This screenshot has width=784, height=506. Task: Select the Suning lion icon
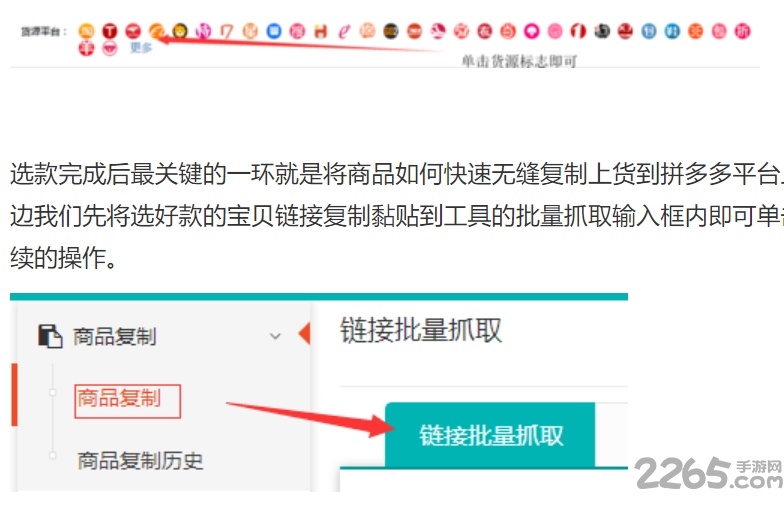pyautogui.click(x=180, y=31)
